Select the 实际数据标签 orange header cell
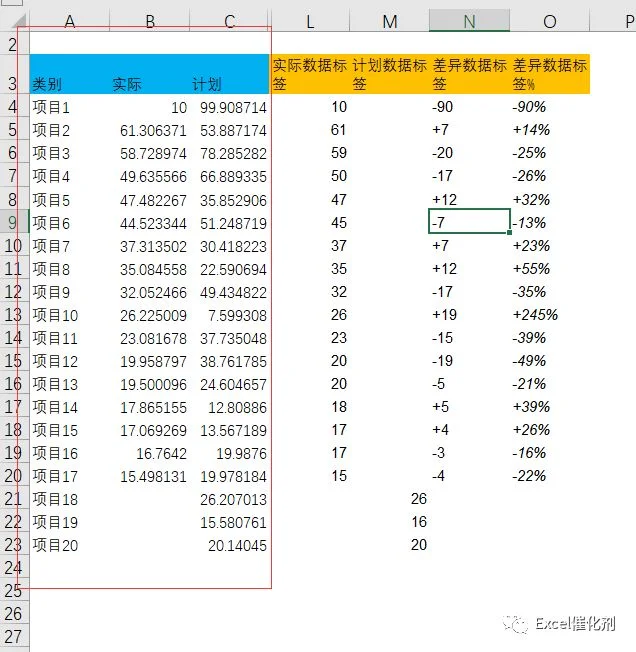Screen dimensions: 636x652 (x=310, y=74)
